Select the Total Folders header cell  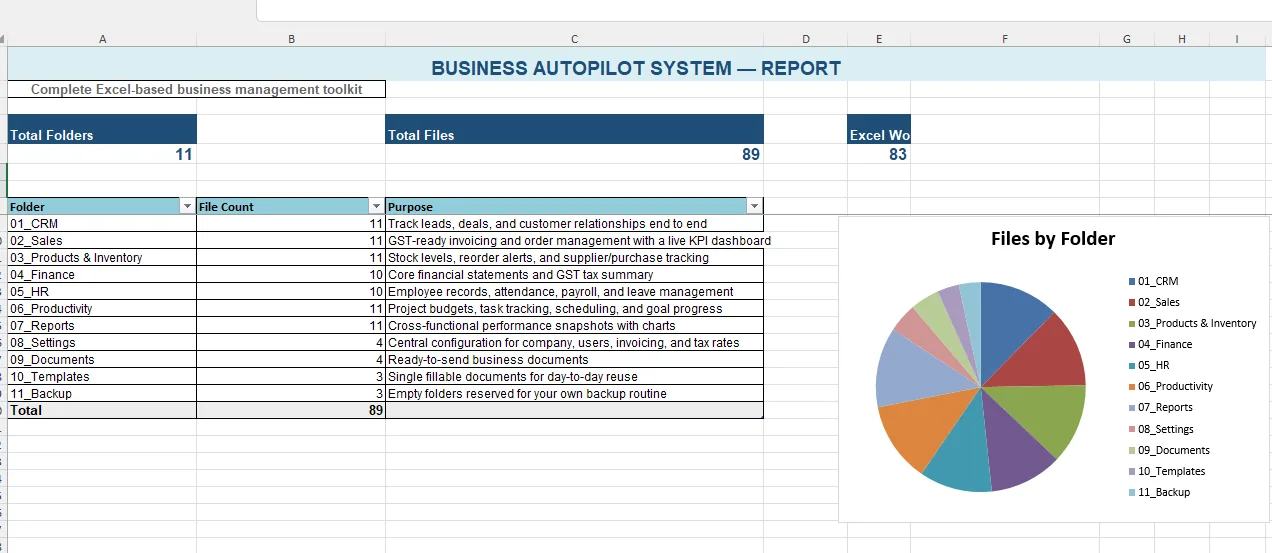[102, 130]
